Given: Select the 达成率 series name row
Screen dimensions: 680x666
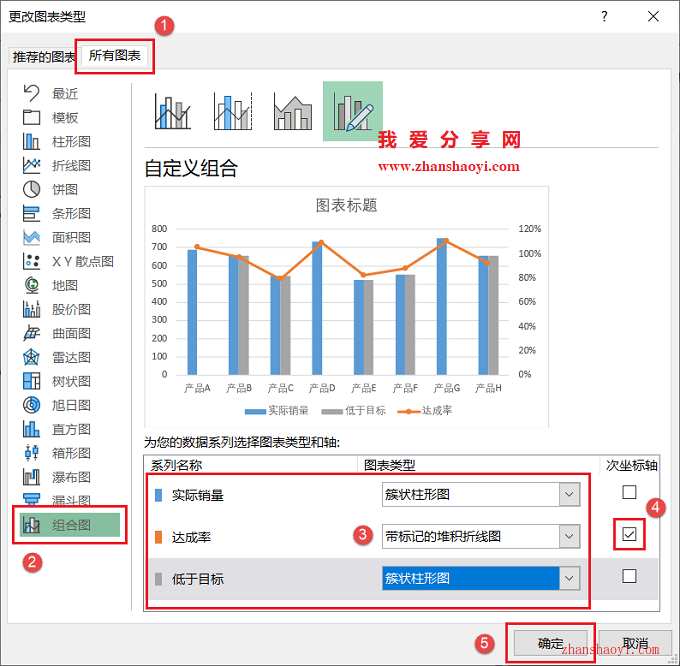Looking at the screenshot, I should (191, 537).
